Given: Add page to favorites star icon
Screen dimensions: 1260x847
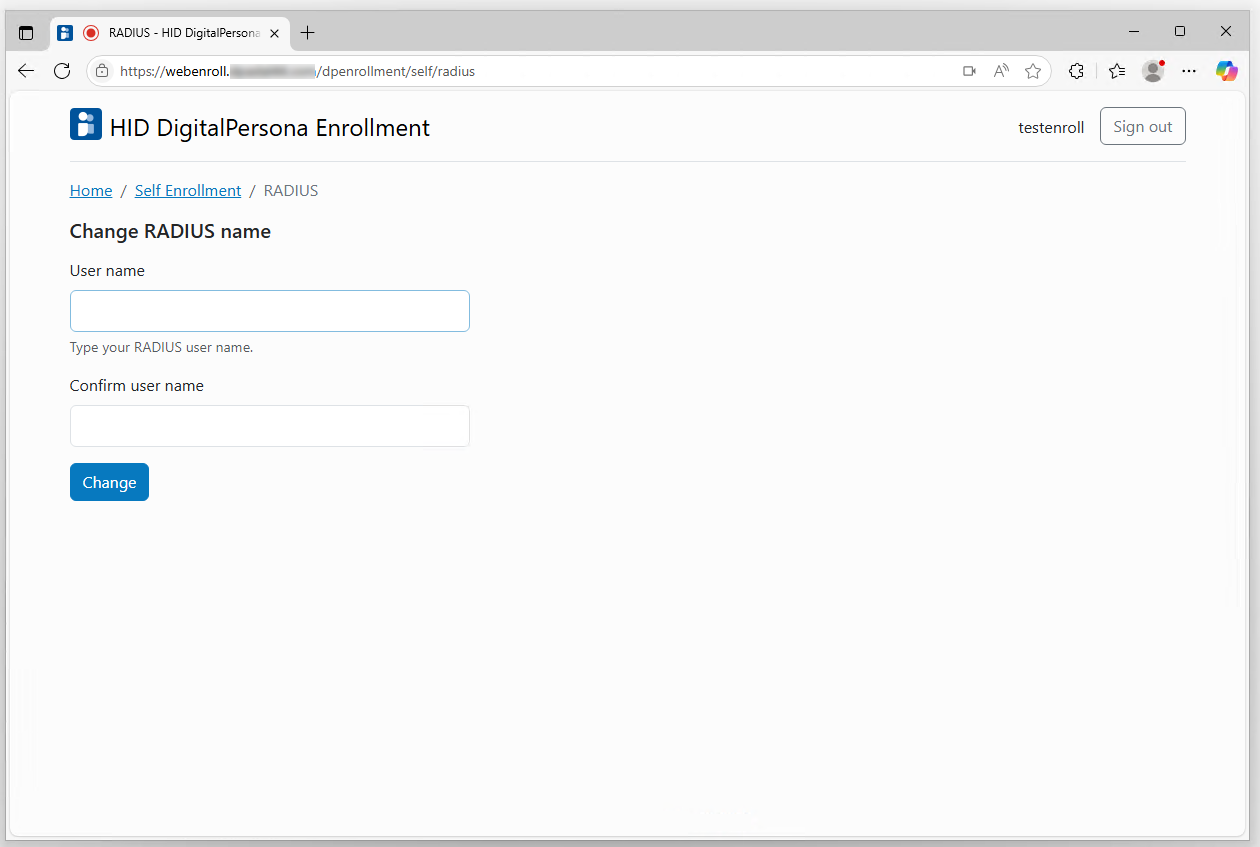Looking at the screenshot, I should (x=1033, y=71).
